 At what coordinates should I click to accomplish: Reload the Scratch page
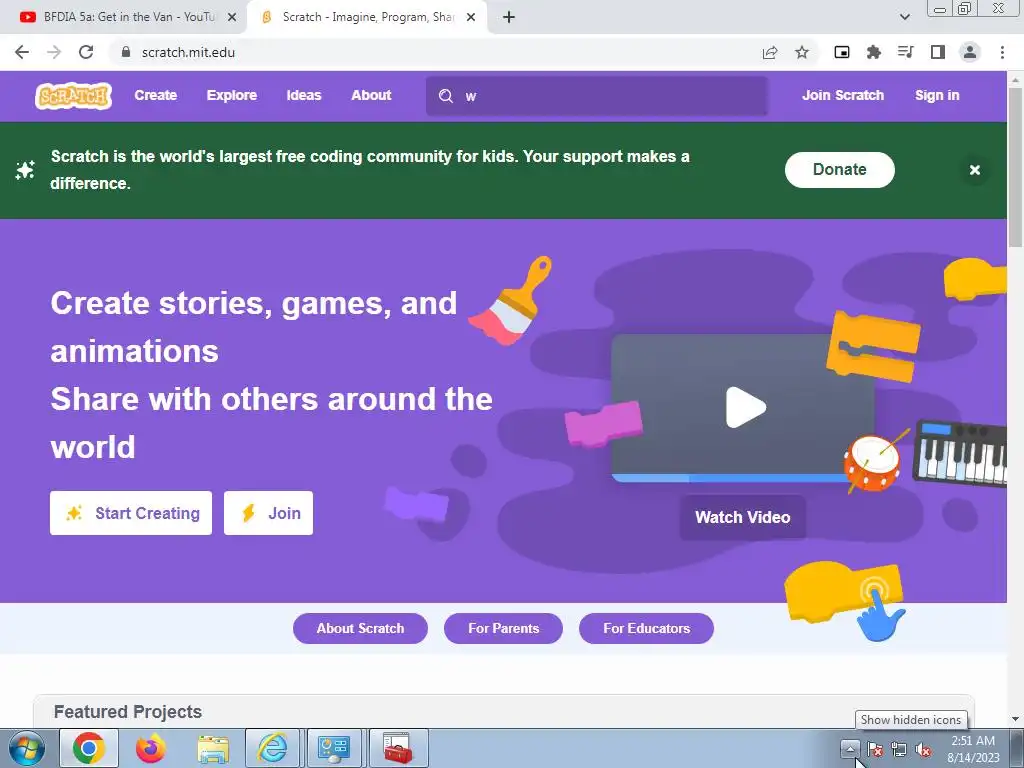pyautogui.click(x=86, y=52)
